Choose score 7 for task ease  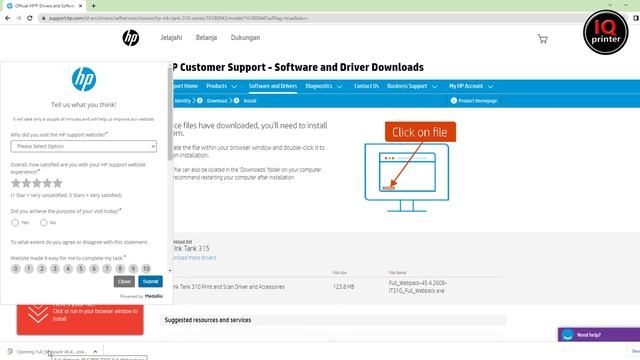(107, 269)
